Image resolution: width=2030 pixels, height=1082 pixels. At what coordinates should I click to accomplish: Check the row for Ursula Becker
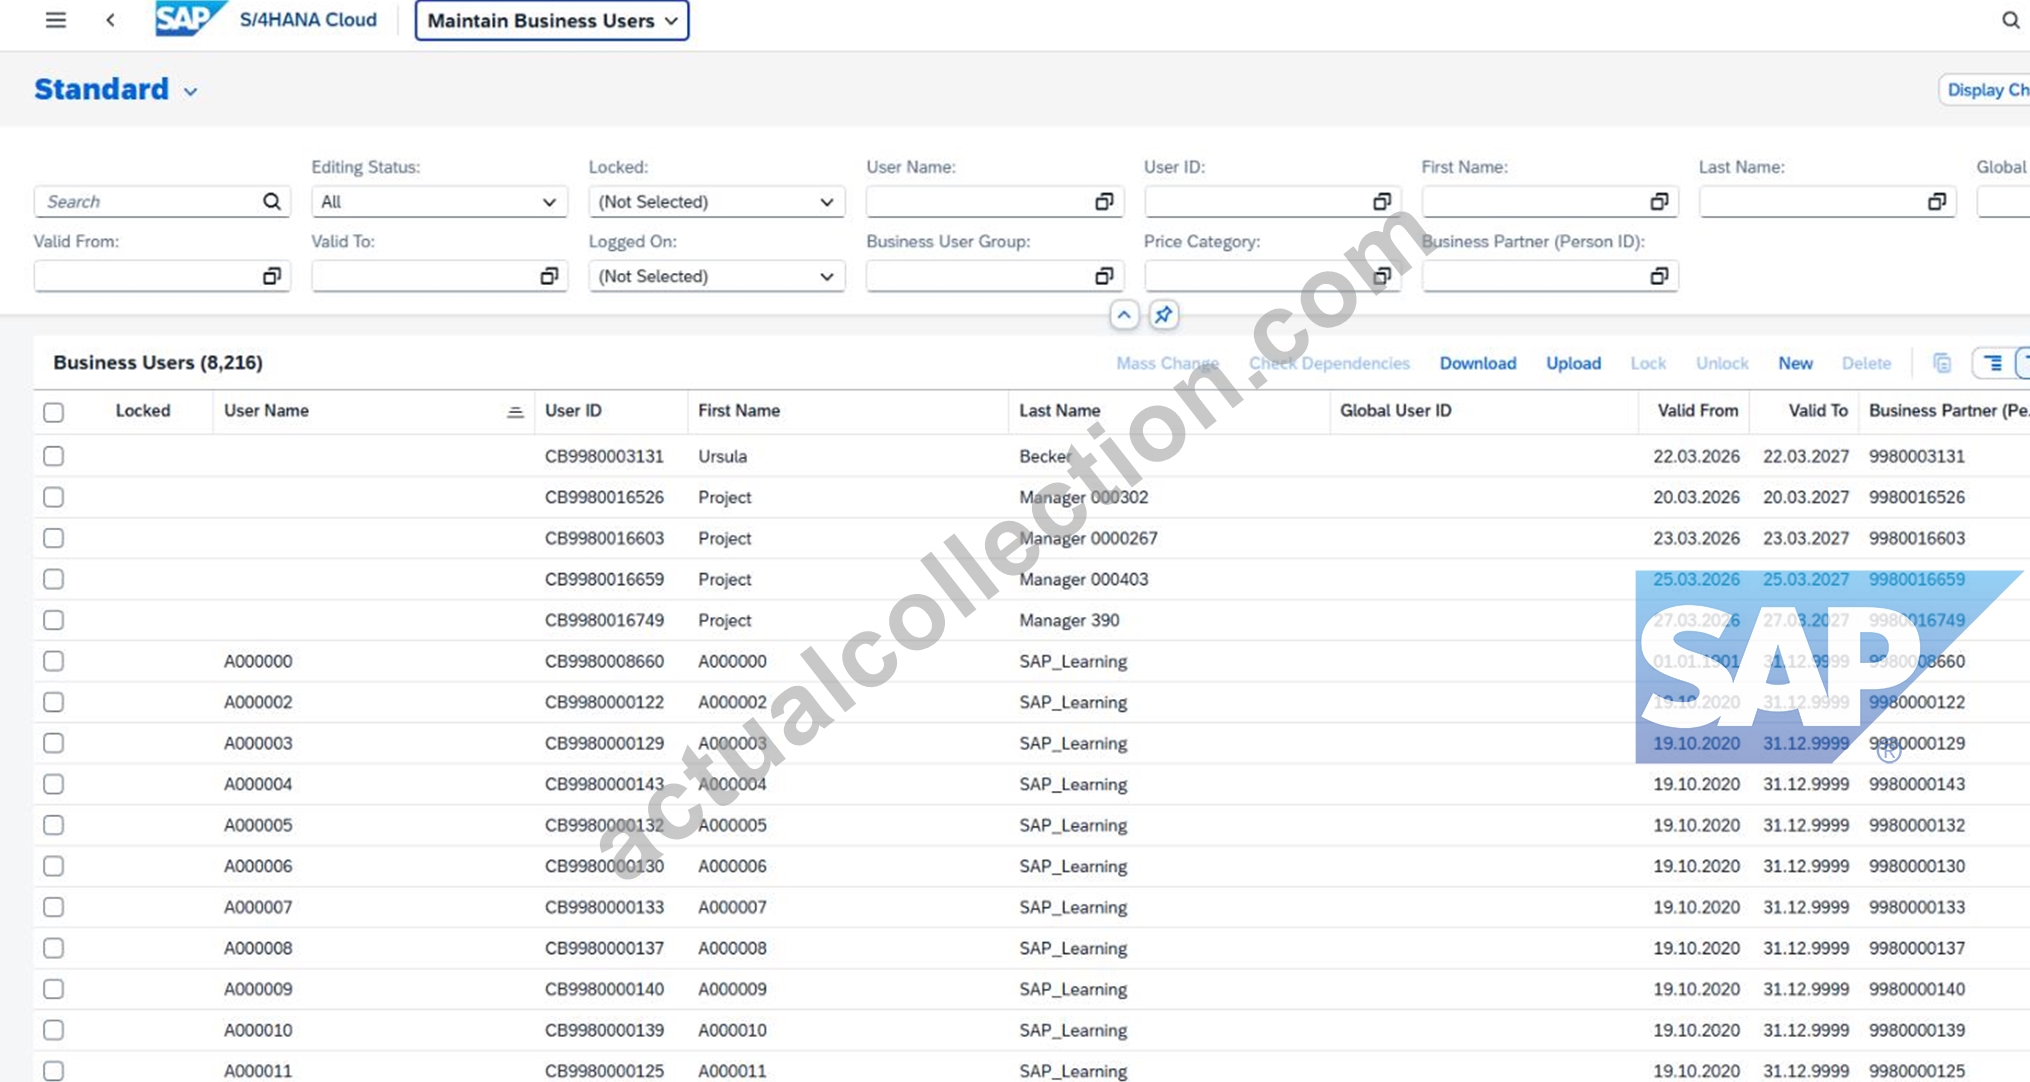(54, 456)
